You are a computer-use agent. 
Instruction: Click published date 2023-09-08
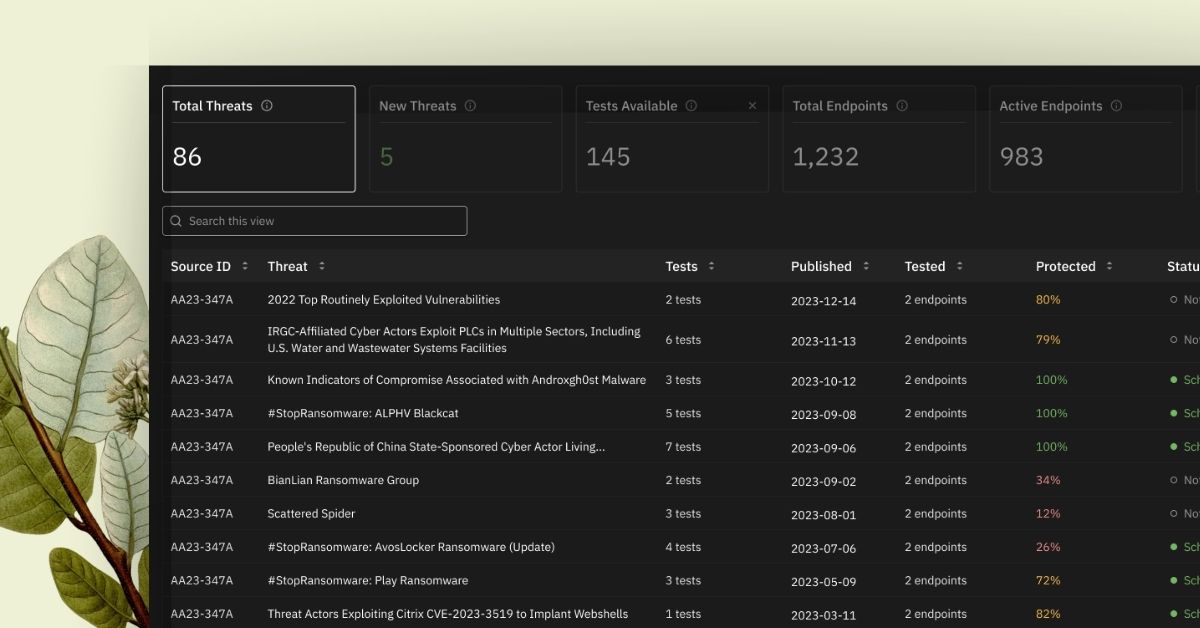tap(823, 414)
